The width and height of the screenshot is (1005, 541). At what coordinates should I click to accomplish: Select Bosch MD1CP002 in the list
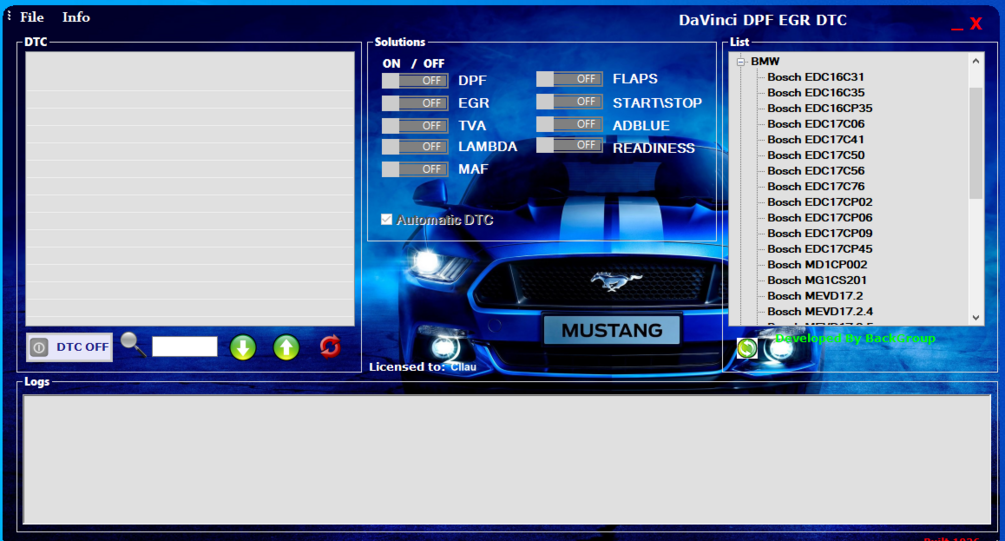[x=817, y=264]
